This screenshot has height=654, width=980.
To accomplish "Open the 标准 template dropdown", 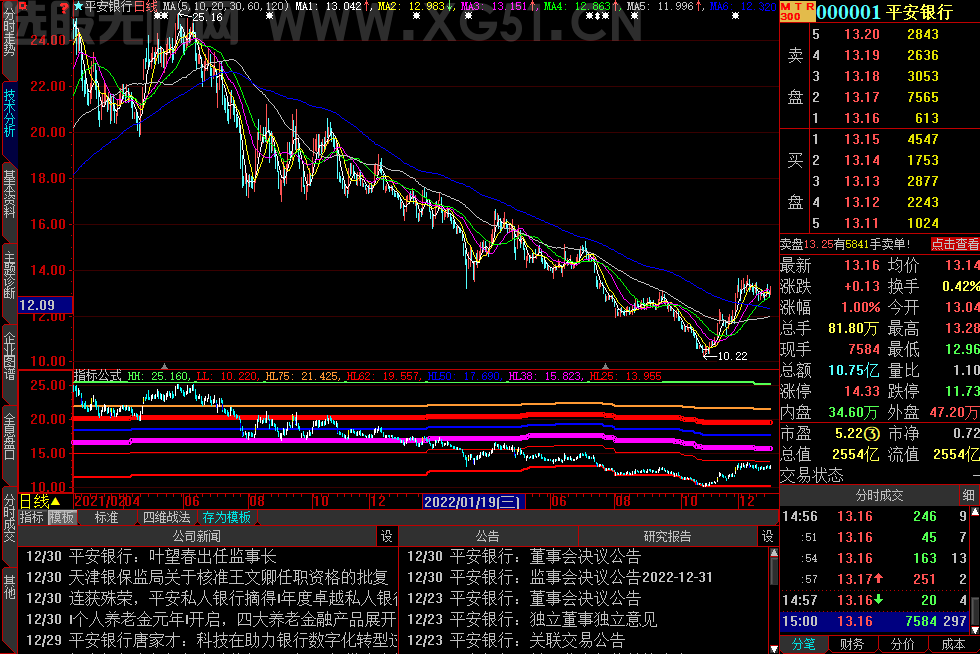I will click(x=106, y=517).
